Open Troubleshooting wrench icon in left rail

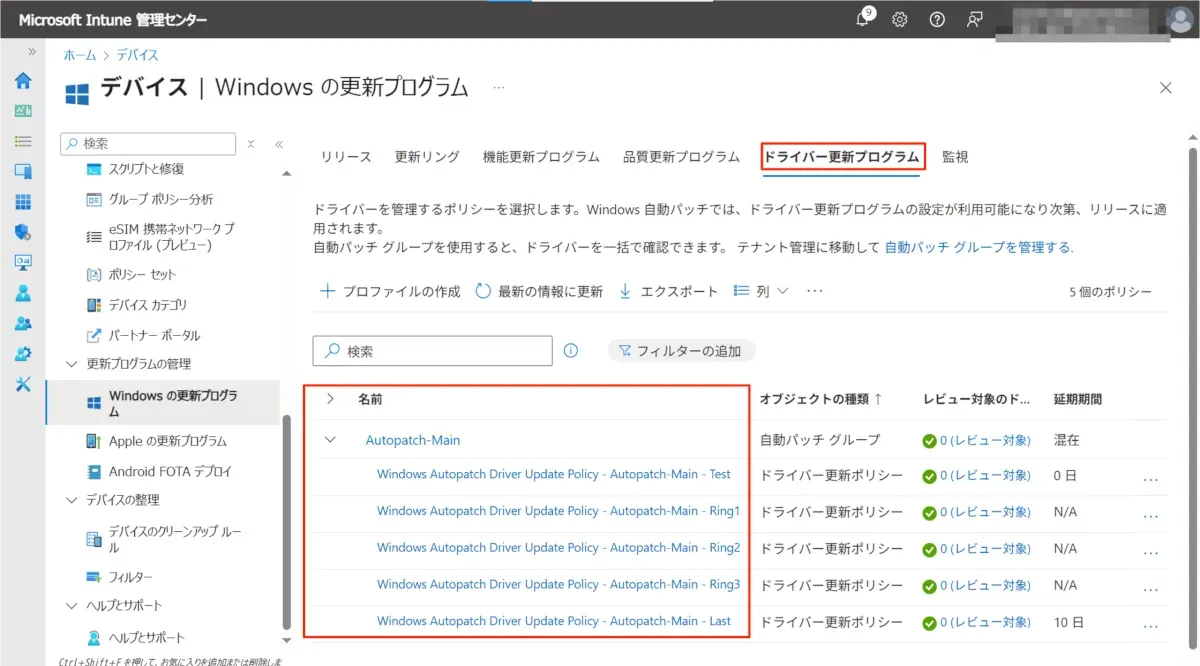tap(22, 385)
